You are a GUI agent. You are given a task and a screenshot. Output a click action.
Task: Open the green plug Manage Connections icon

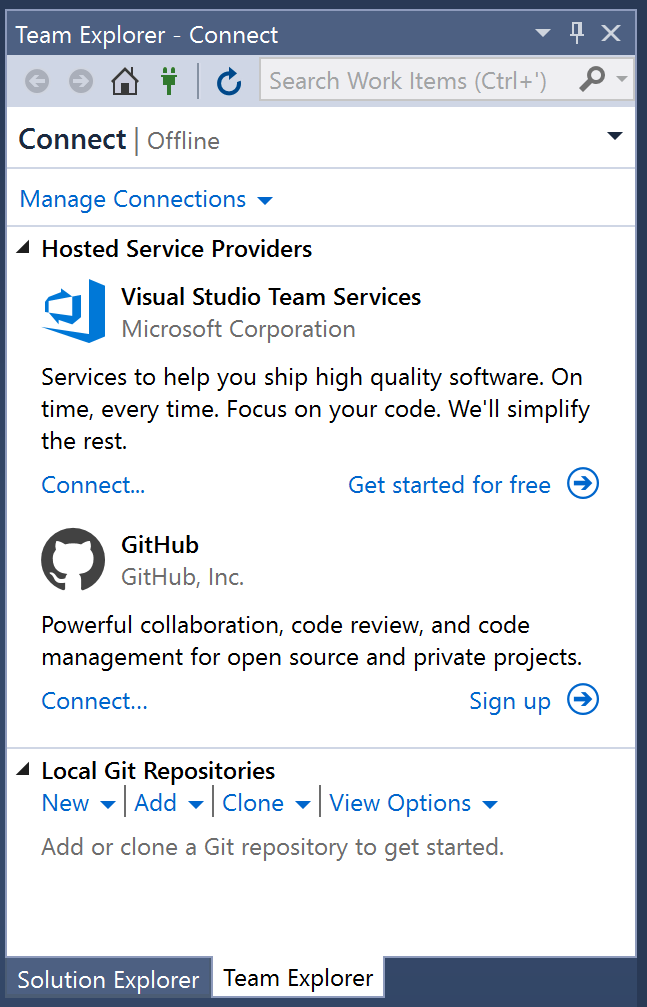[169, 82]
